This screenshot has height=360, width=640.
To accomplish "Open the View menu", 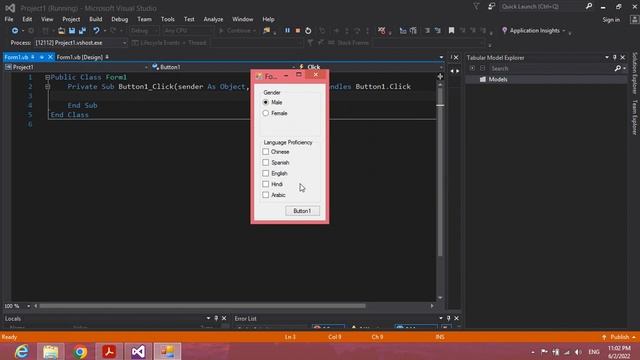I will point(47,19).
